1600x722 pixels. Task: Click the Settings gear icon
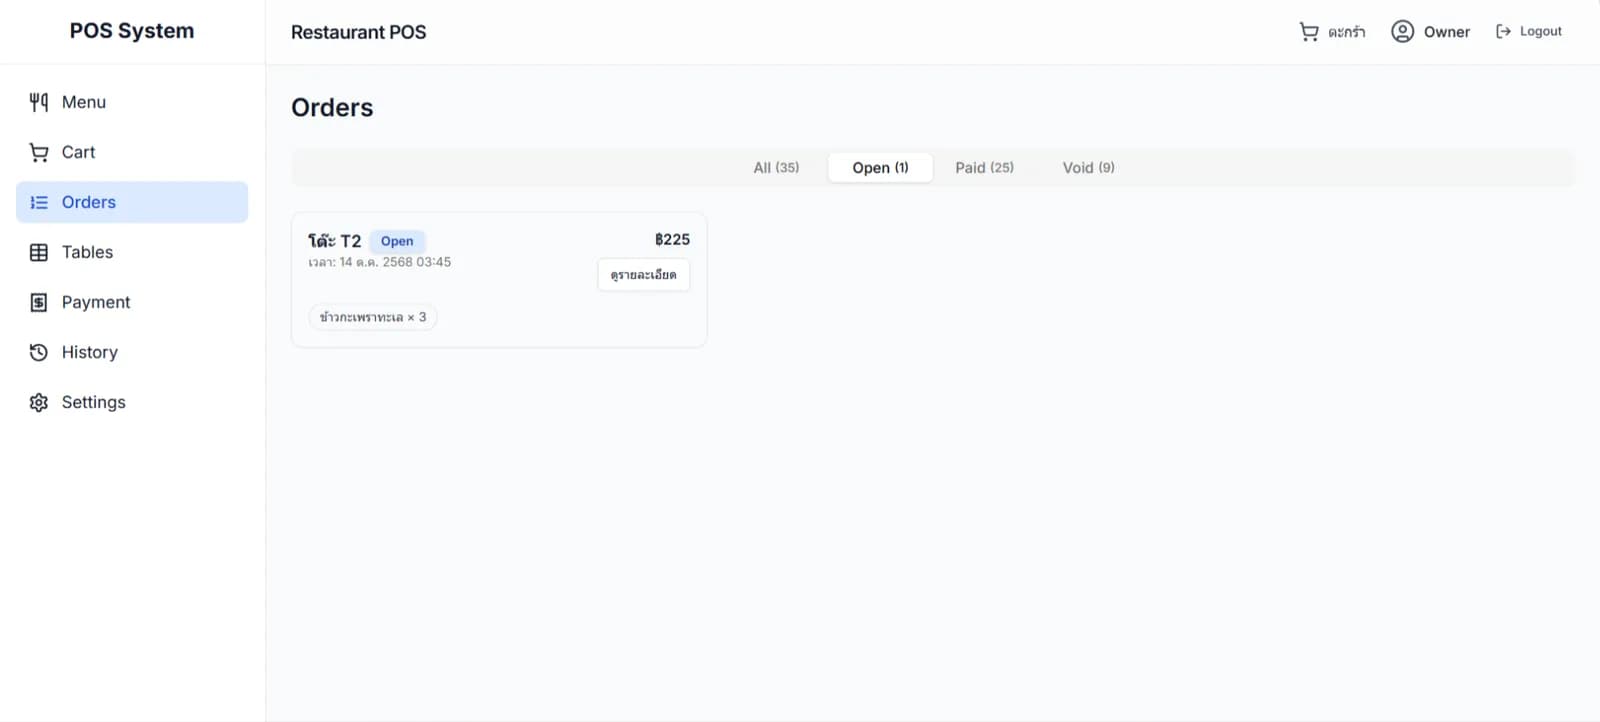tap(39, 402)
